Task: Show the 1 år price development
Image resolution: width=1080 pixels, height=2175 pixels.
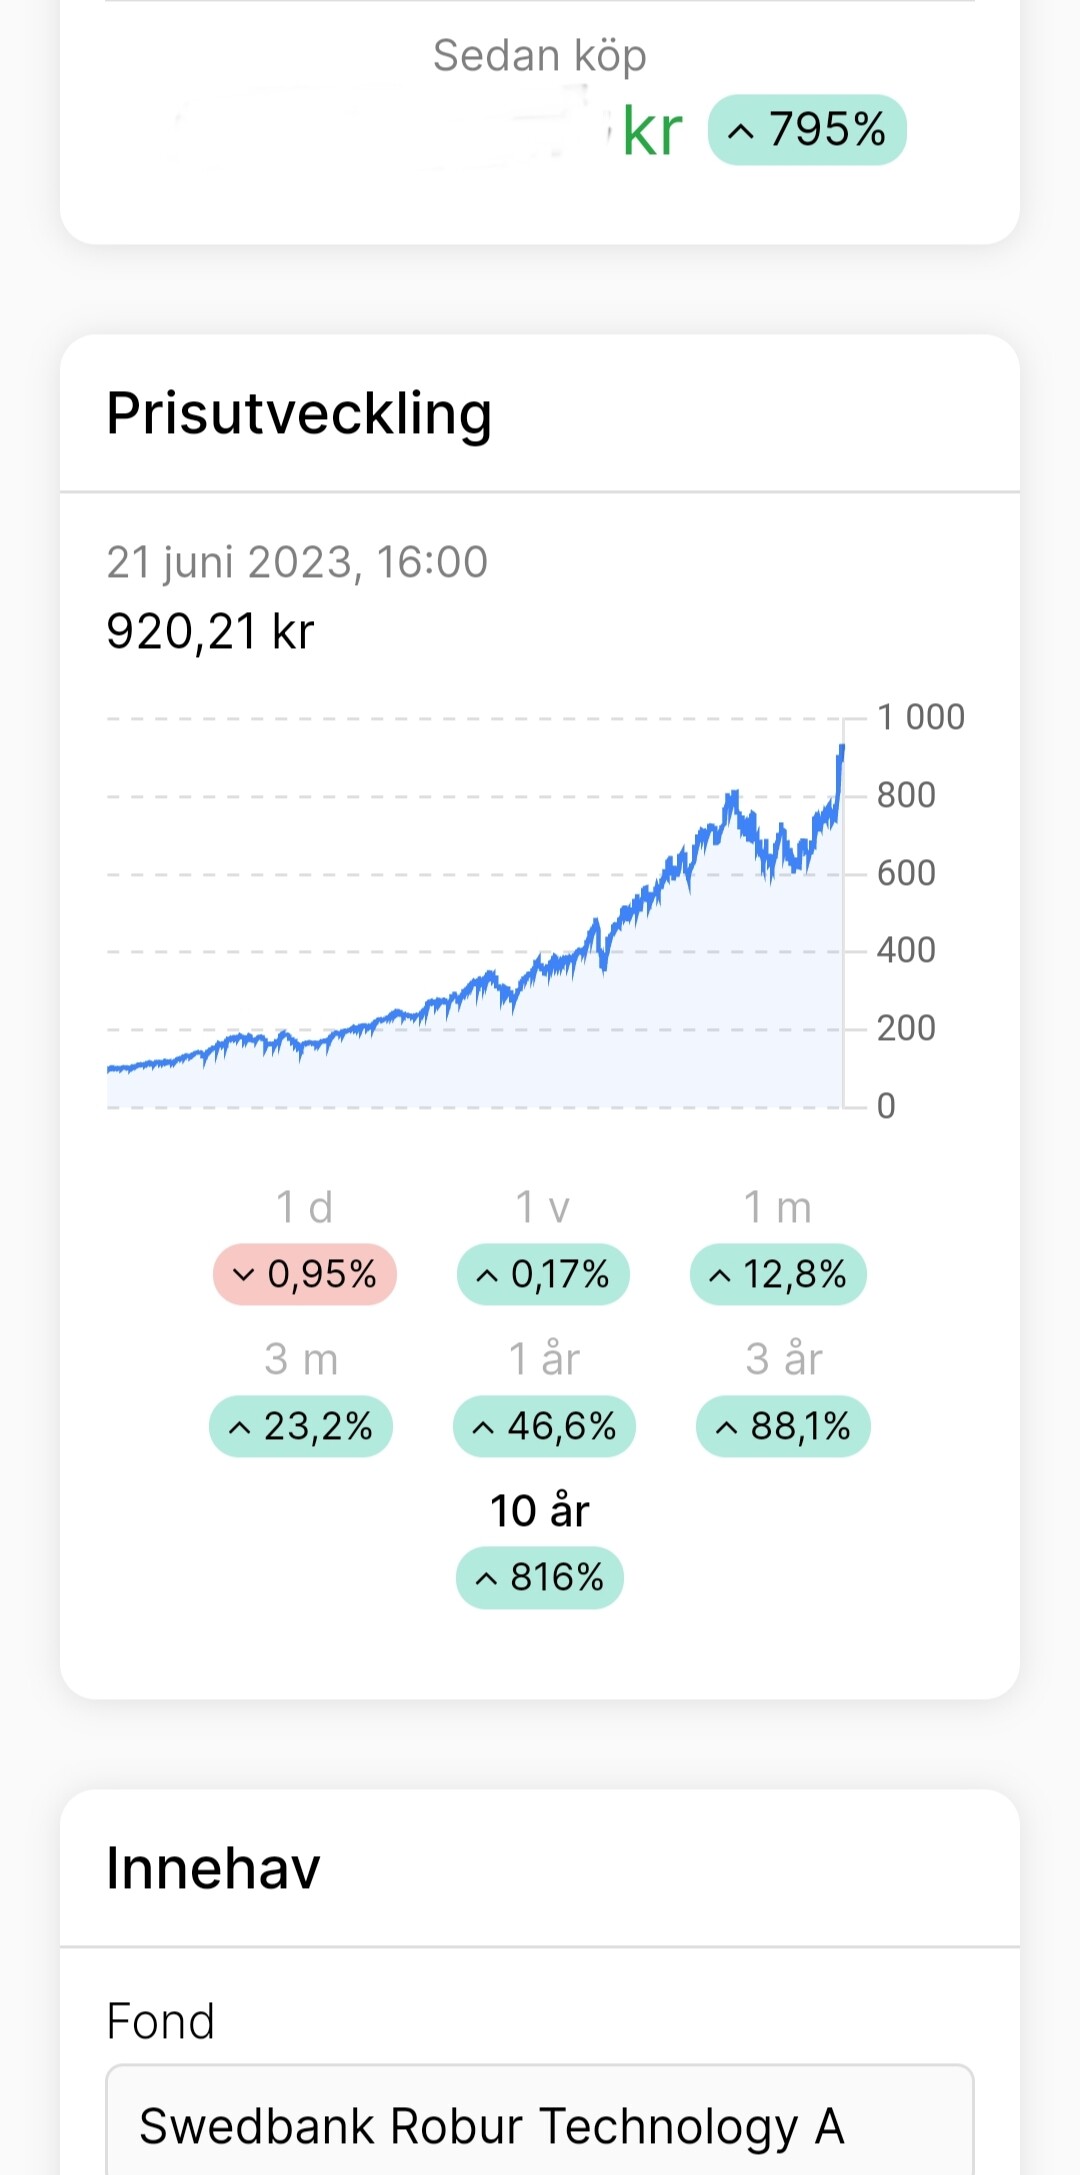Action: click(x=544, y=1360)
